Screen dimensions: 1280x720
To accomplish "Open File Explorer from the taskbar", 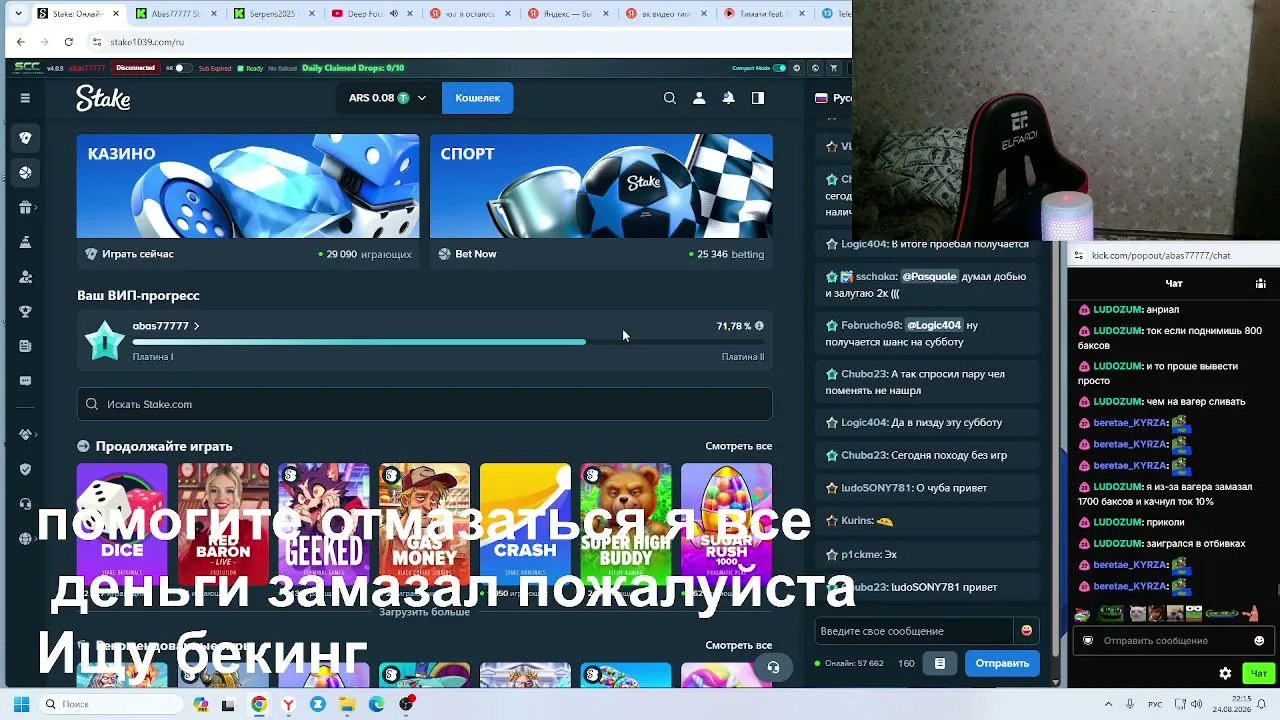I will click(x=347, y=704).
